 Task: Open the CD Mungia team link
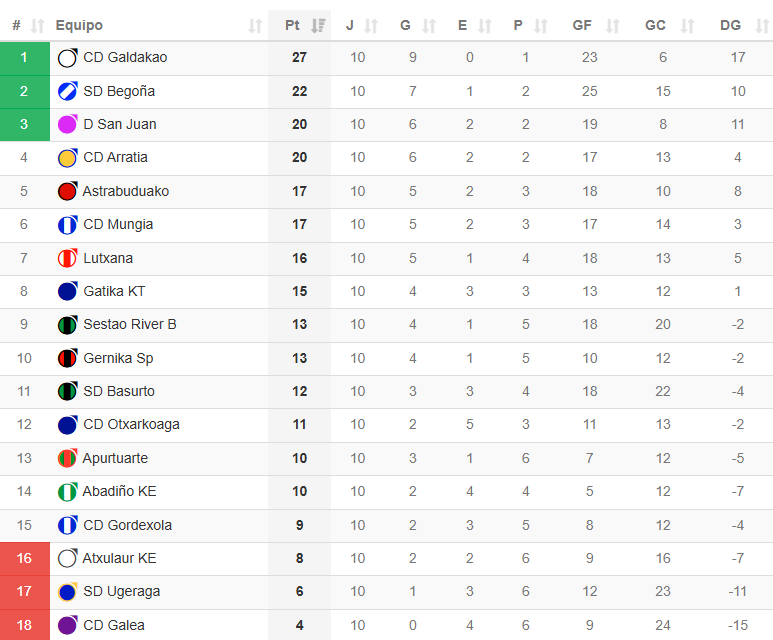(118, 225)
